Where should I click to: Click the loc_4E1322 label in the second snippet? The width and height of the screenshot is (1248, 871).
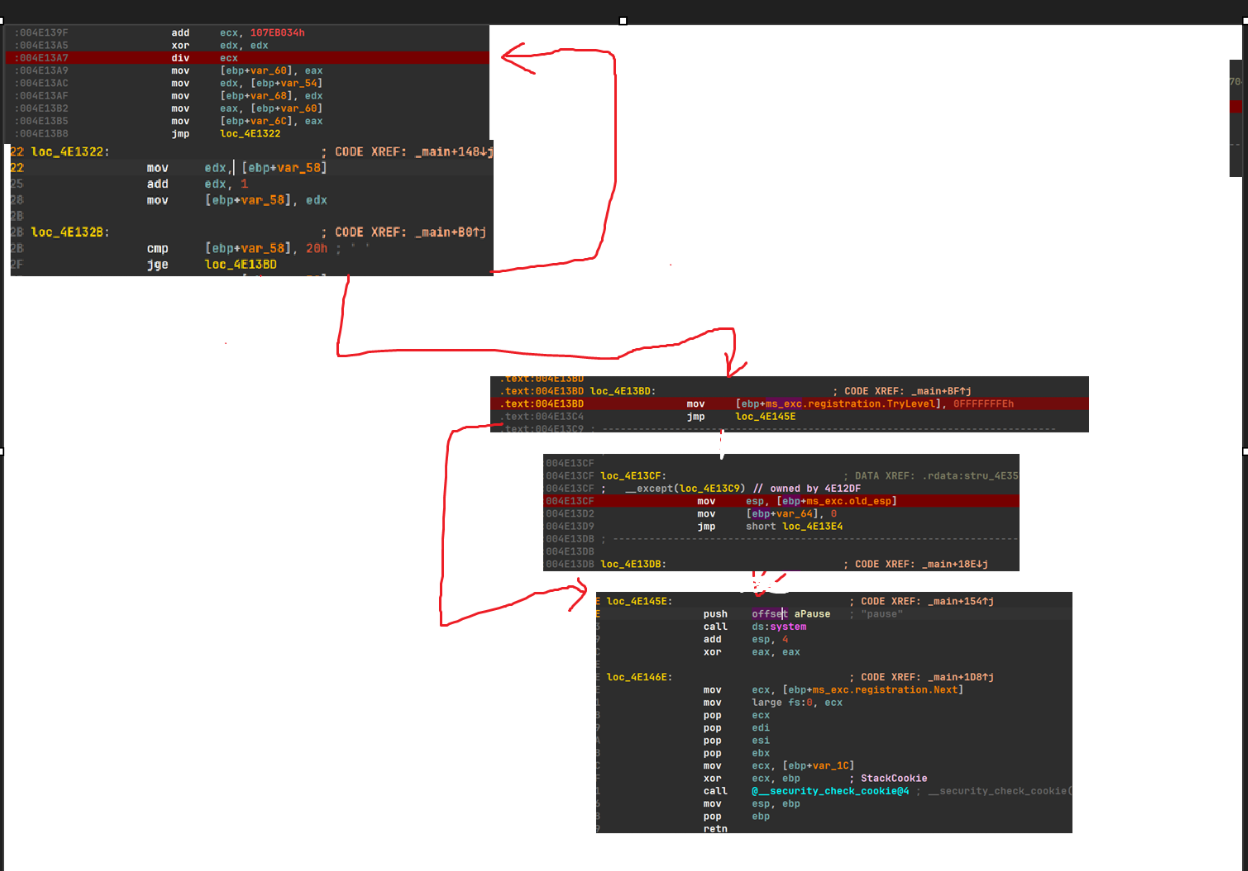[70, 151]
